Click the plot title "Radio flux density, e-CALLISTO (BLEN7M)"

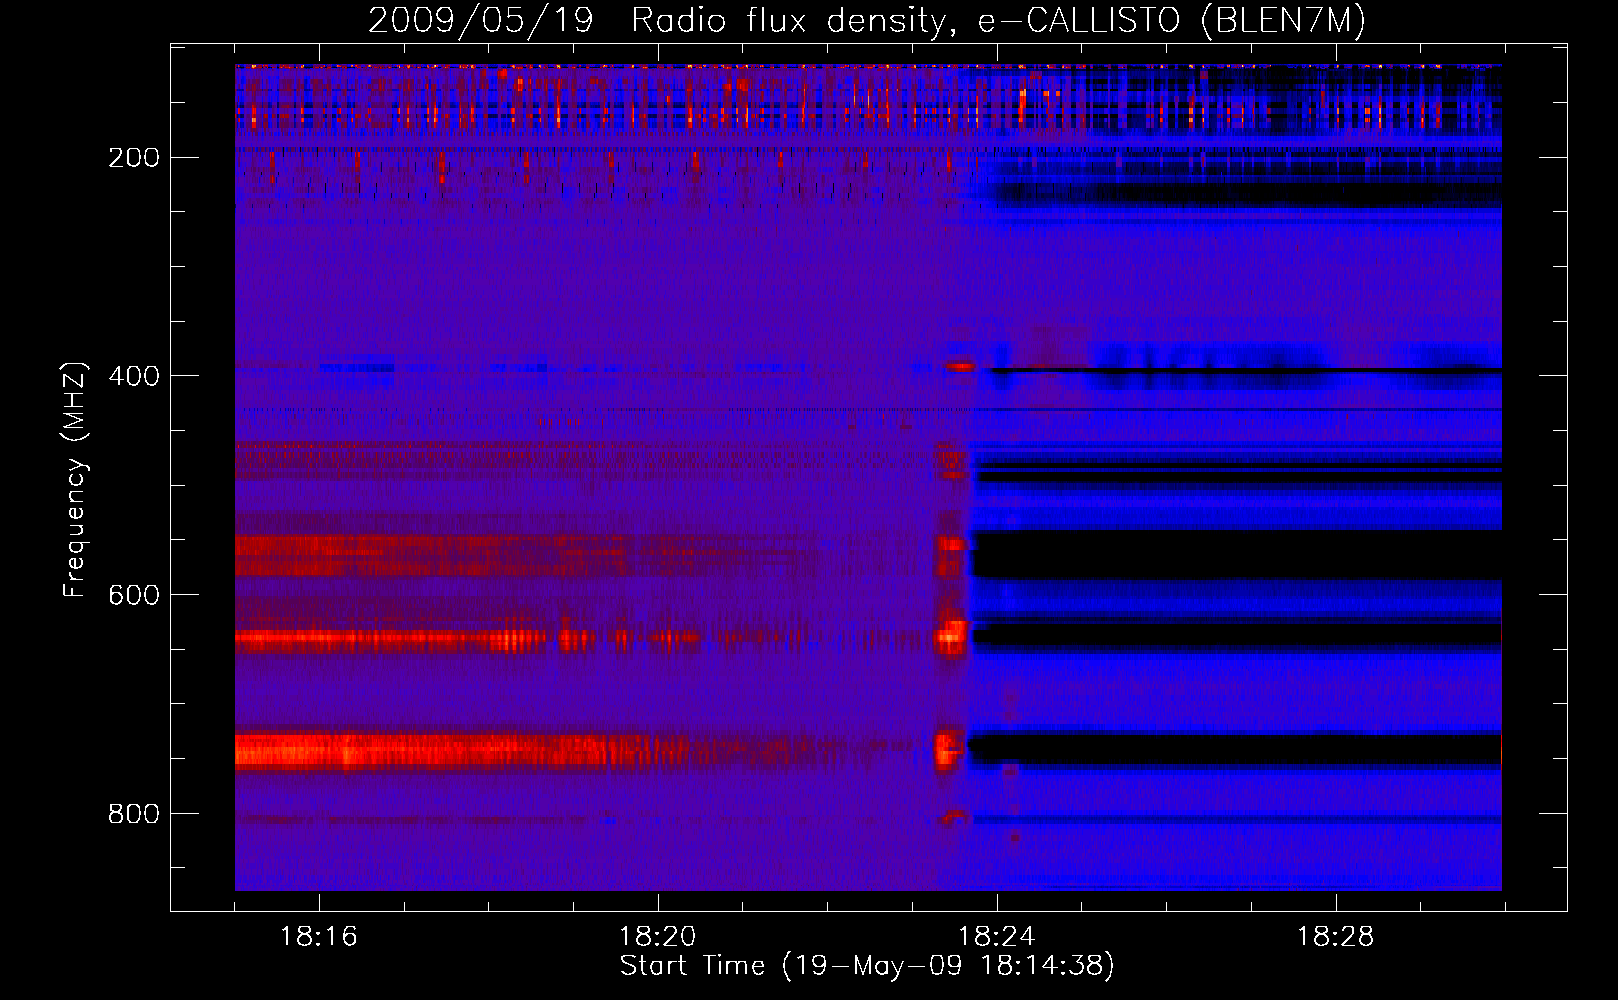[998, 21]
